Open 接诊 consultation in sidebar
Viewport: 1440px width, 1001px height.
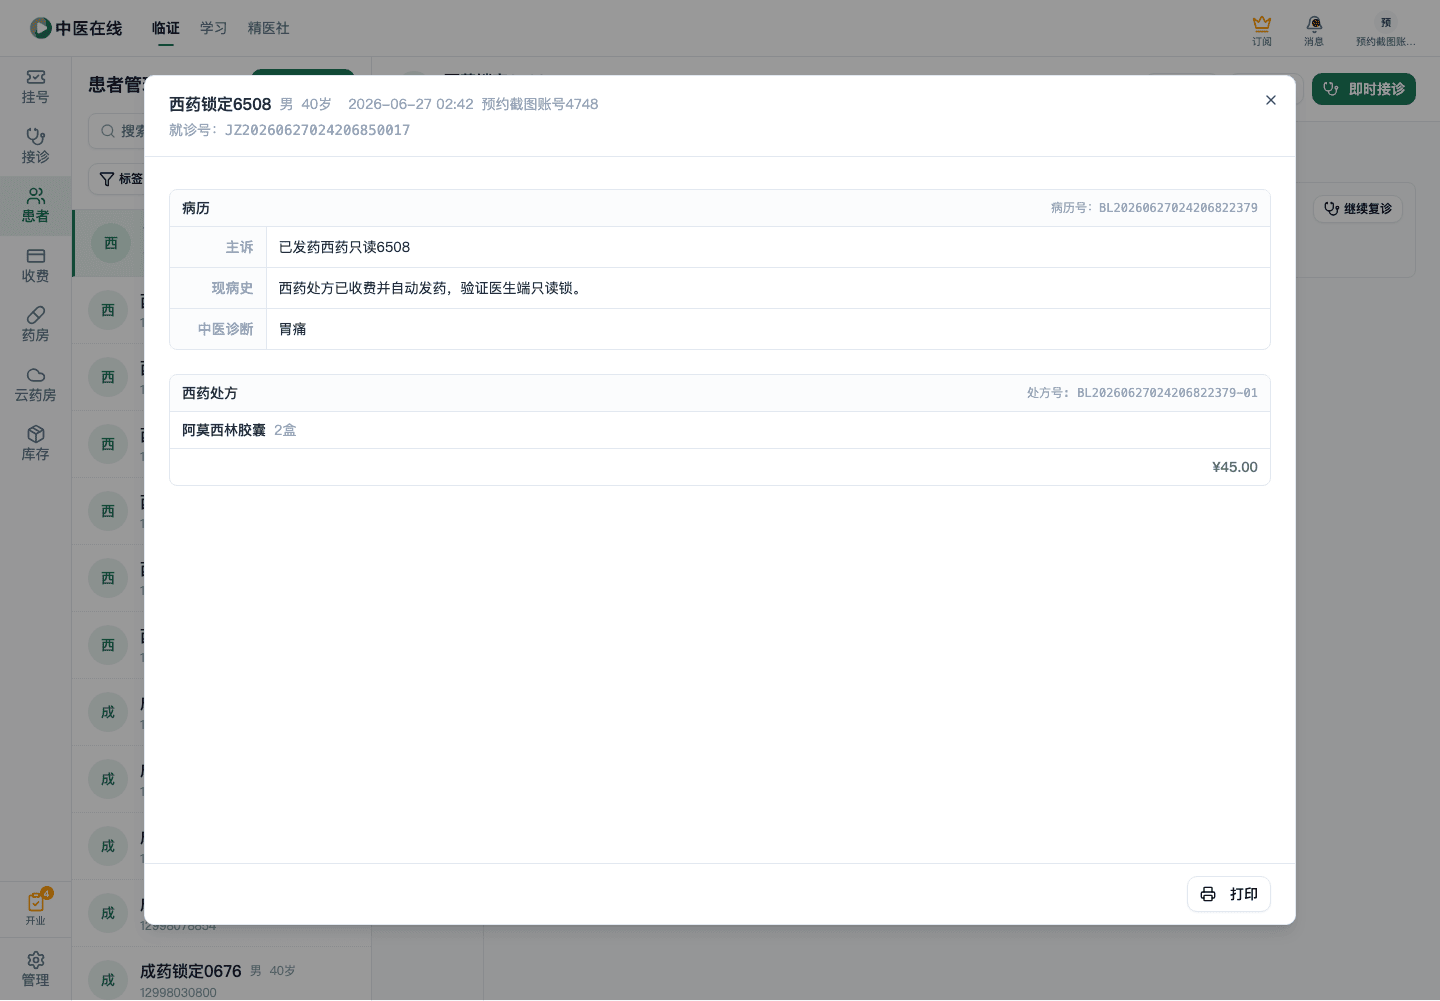[x=35, y=146]
